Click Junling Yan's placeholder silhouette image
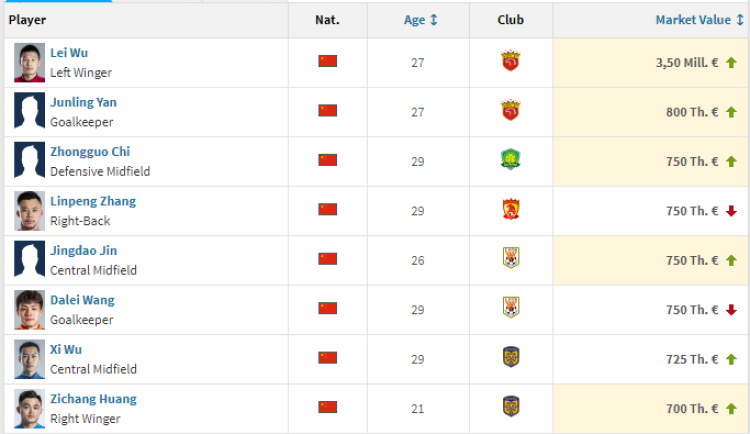The width and height of the screenshot is (750, 434). tap(29, 112)
